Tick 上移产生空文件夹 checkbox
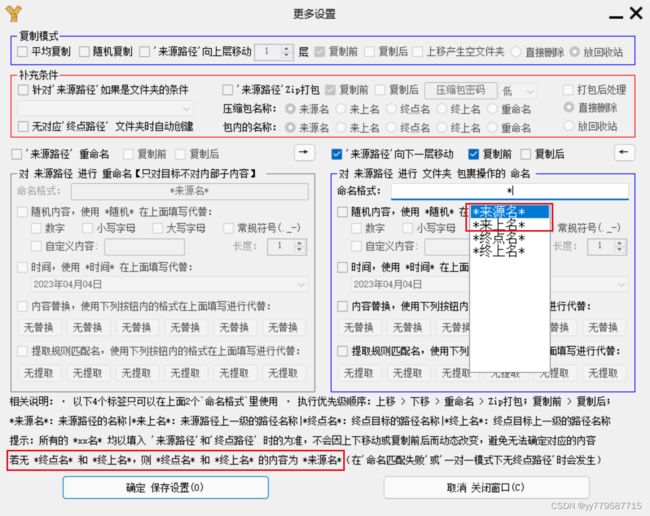This screenshot has height=516, width=650. tap(417, 52)
